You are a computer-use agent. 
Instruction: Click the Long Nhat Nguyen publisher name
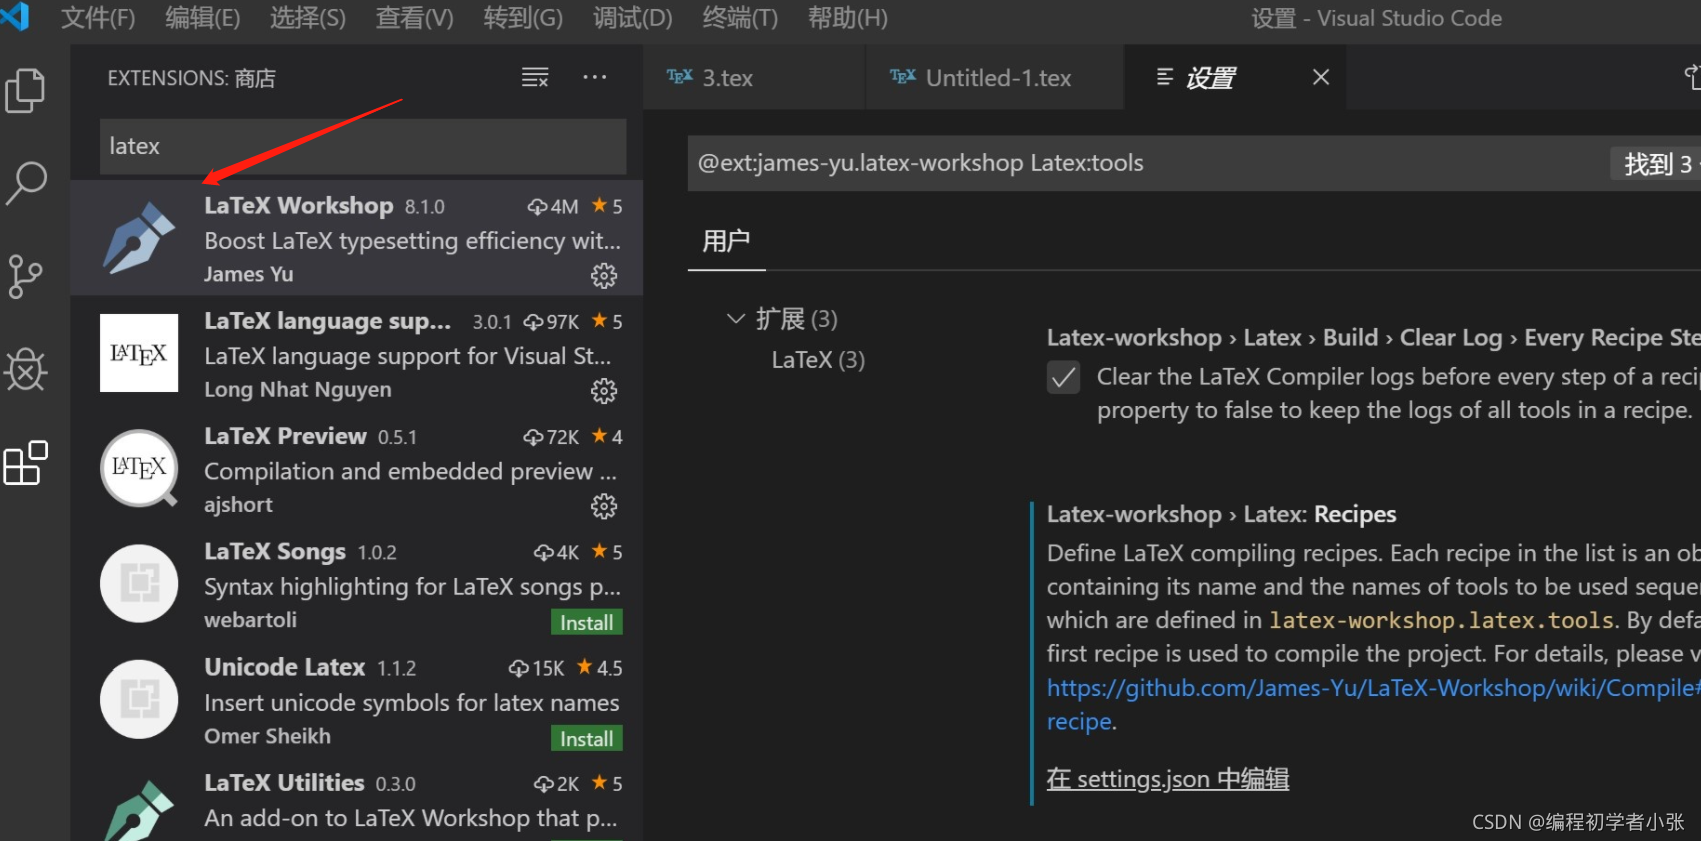[298, 389]
